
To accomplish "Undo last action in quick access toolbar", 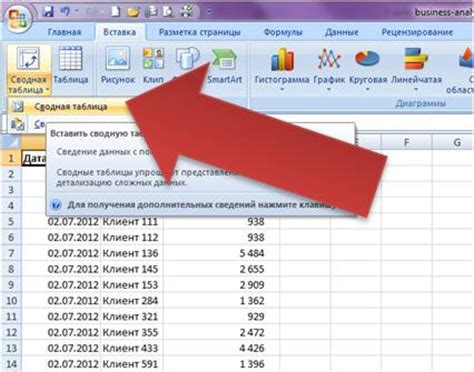I will tap(66, 12).
